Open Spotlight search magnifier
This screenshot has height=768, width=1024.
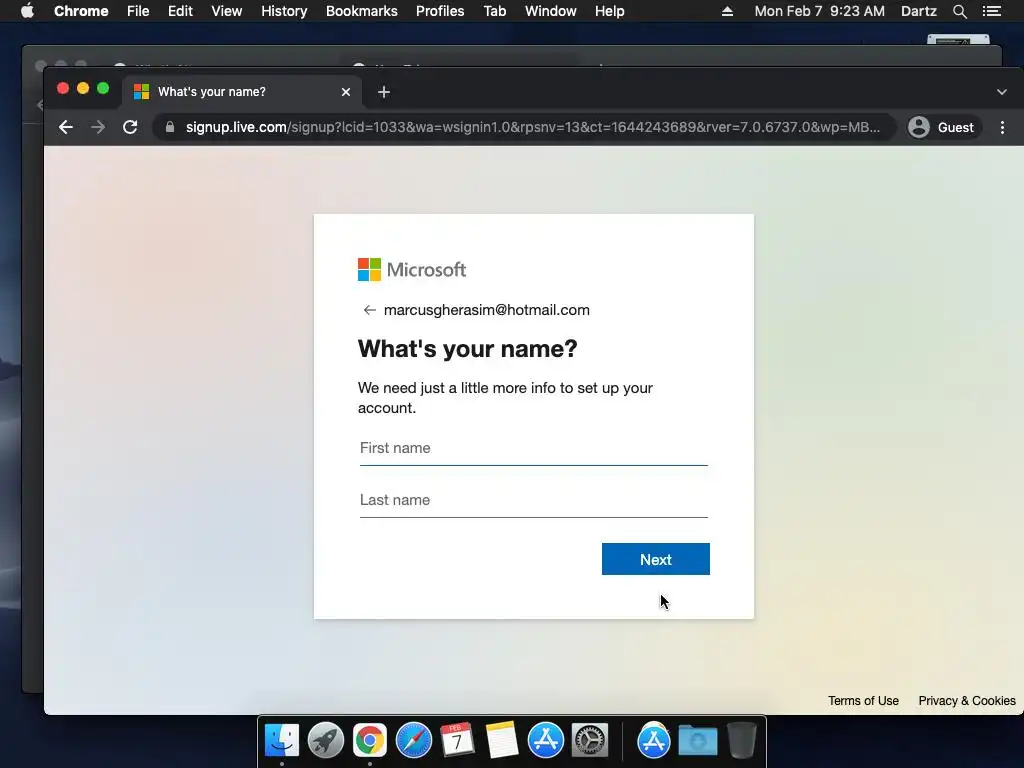[959, 11]
